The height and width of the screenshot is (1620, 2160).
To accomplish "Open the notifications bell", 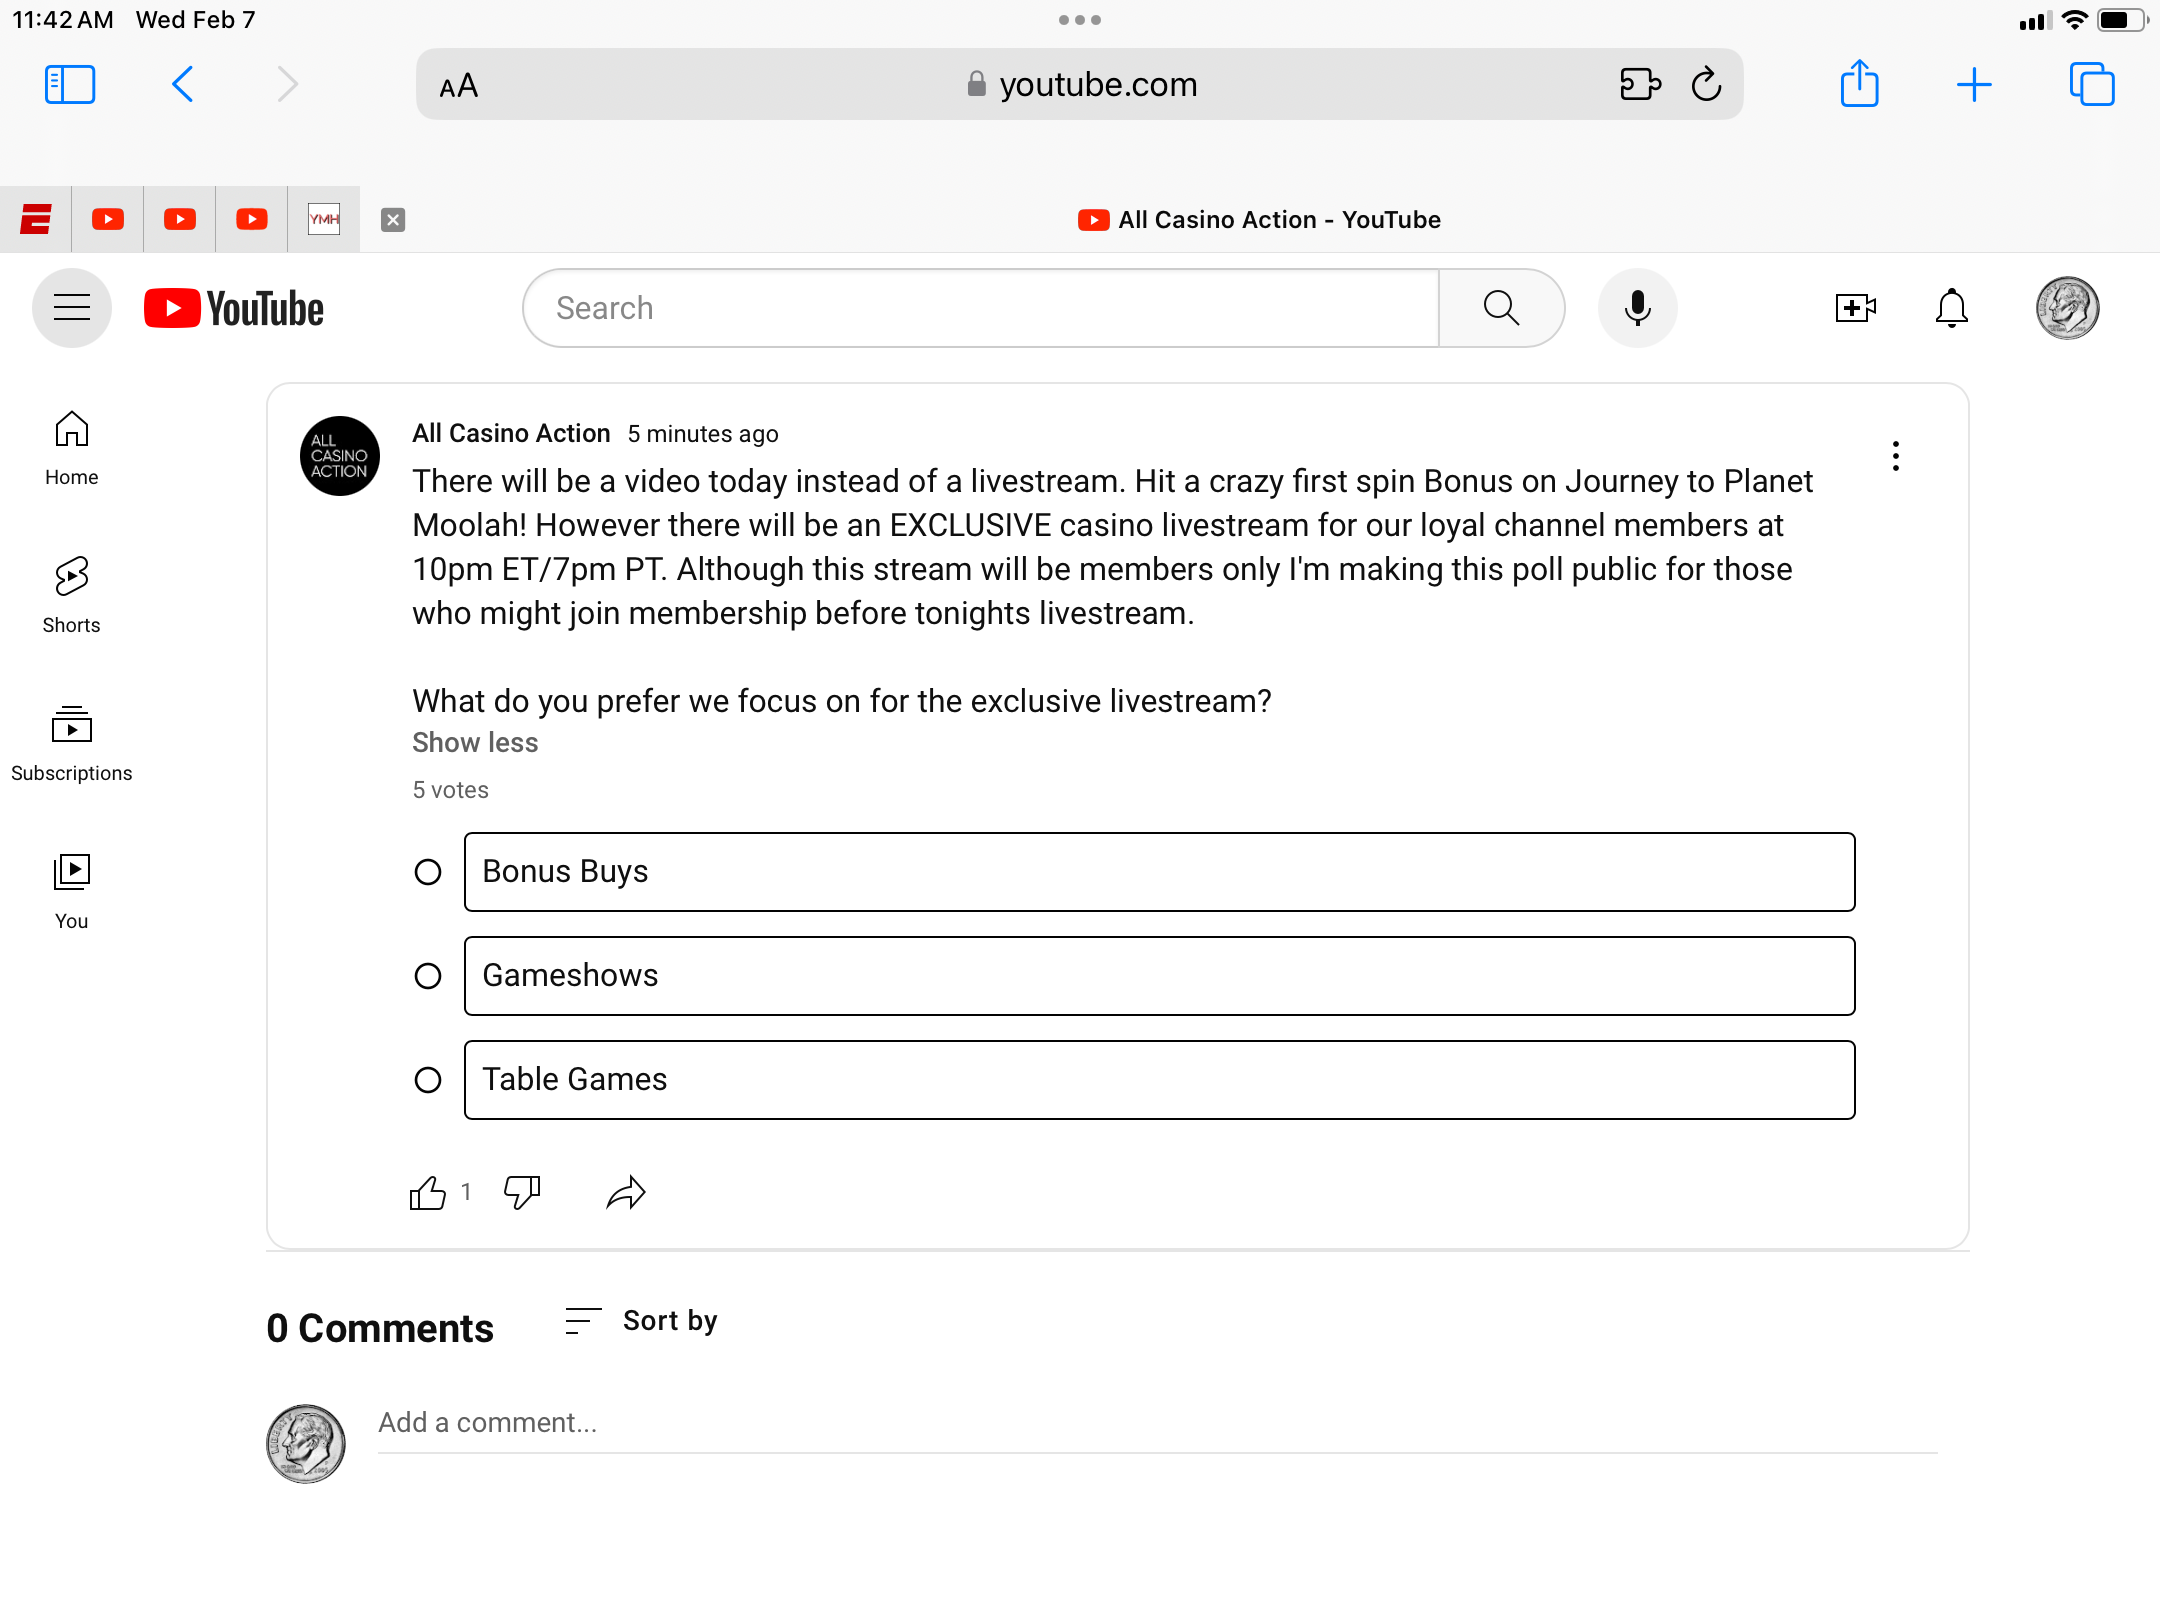I will [1951, 308].
